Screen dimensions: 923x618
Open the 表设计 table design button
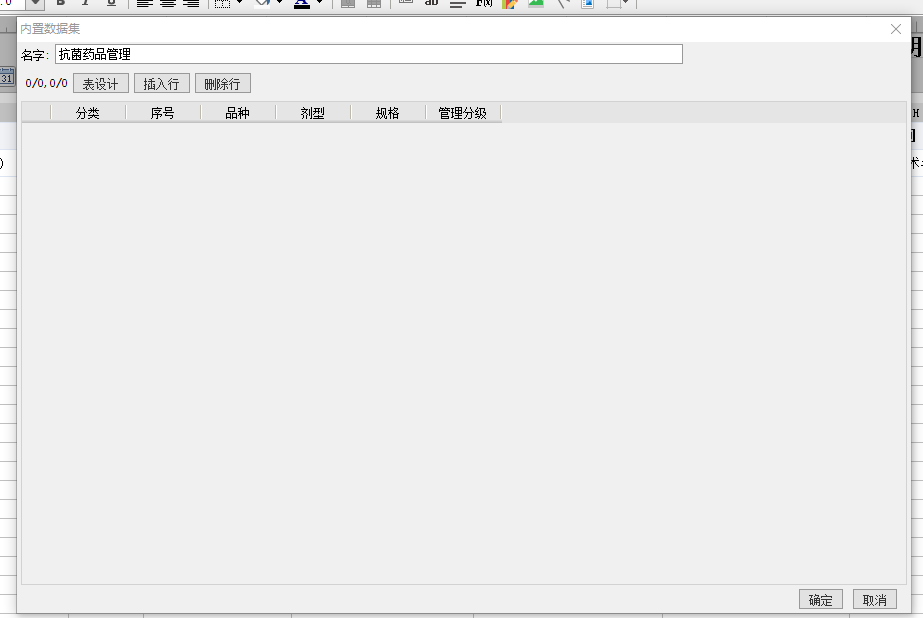pos(101,84)
